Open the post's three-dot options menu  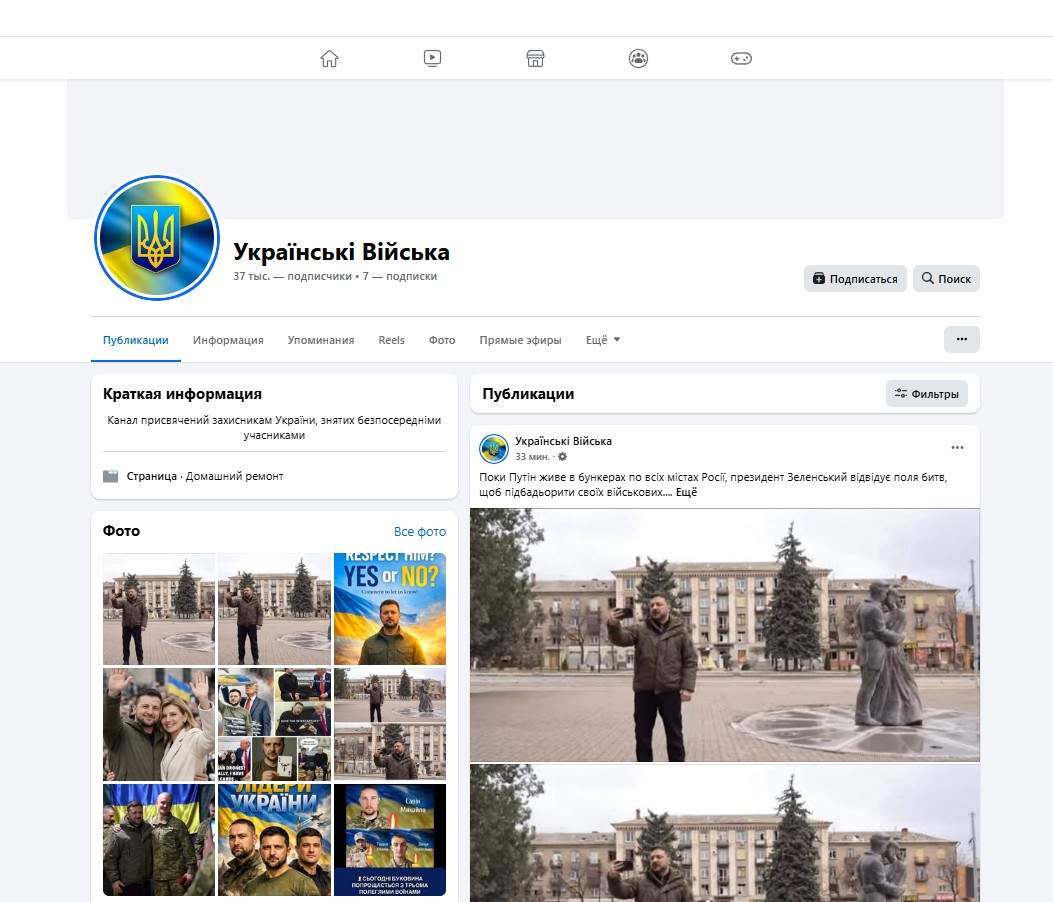[x=957, y=447]
